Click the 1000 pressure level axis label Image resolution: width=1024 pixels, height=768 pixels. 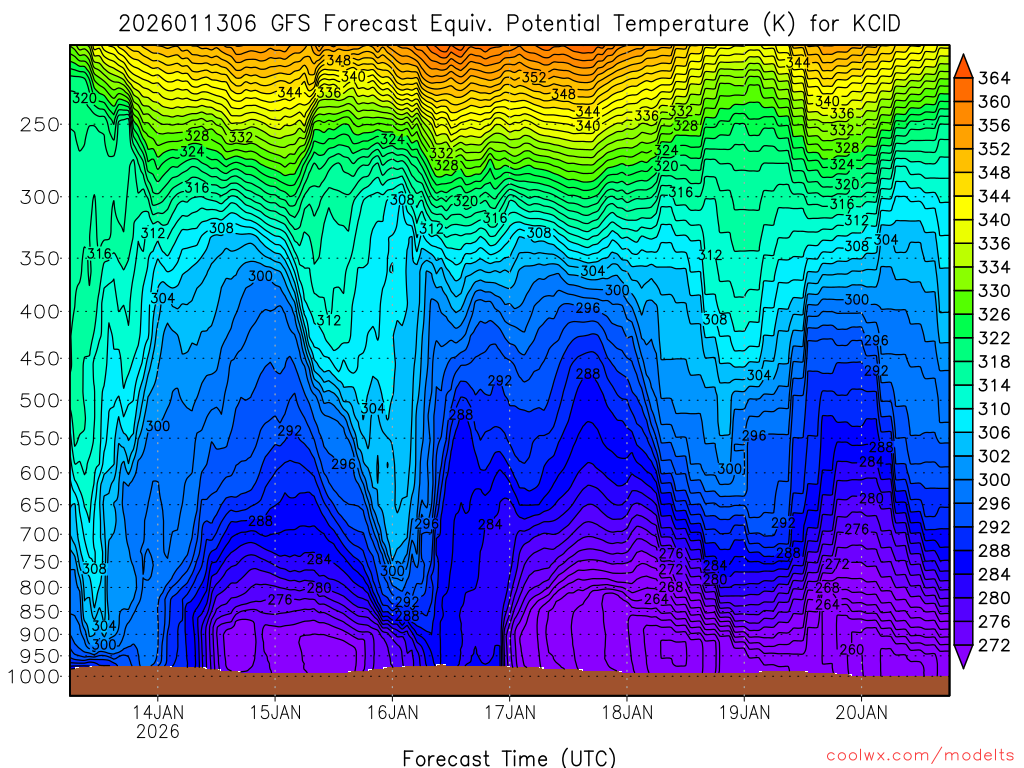[x=33, y=677]
